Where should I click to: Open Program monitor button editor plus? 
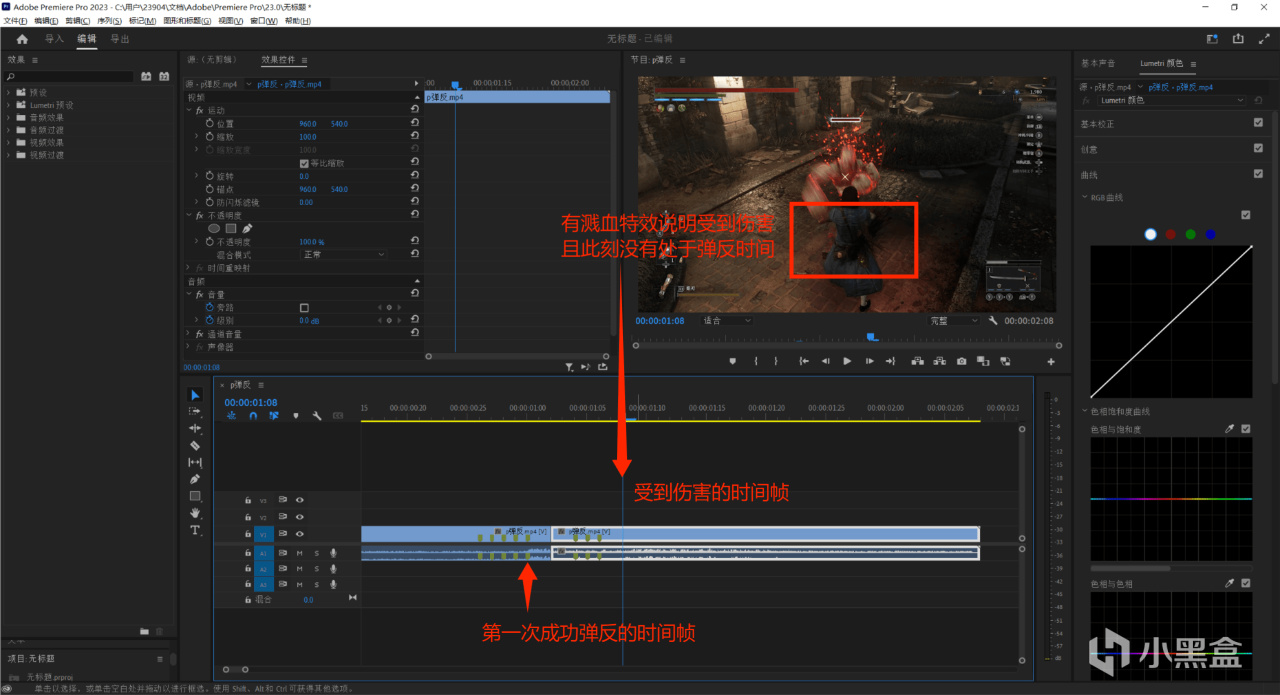tap(1051, 361)
